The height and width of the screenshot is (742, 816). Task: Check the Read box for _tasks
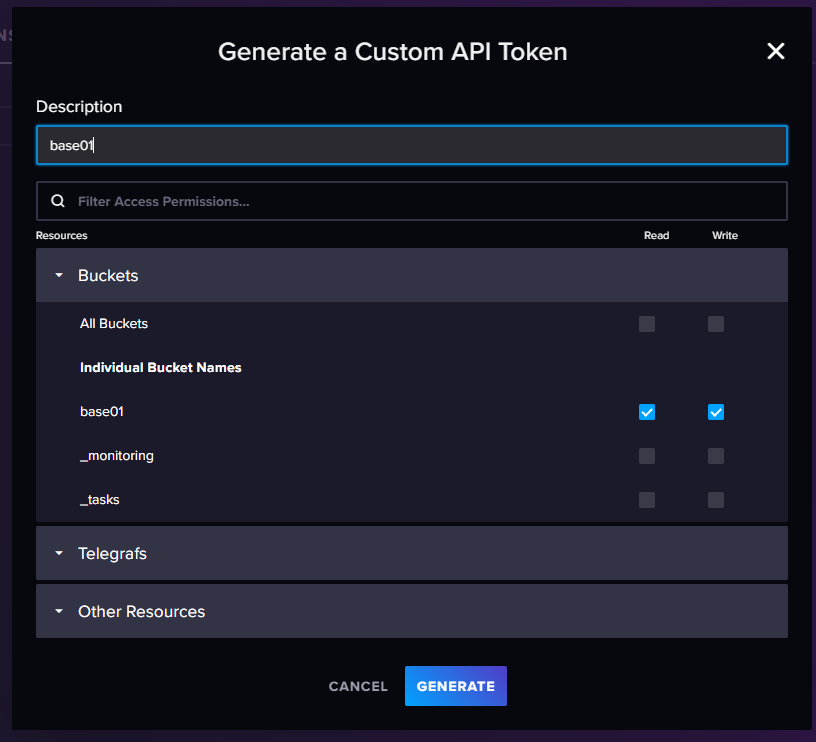click(647, 500)
